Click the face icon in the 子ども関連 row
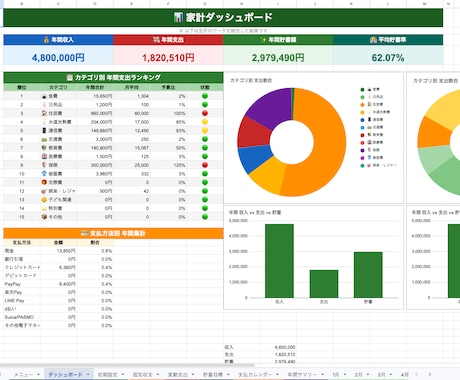The width and height of the screenshot is (460, 380). [x=44, y=200]
